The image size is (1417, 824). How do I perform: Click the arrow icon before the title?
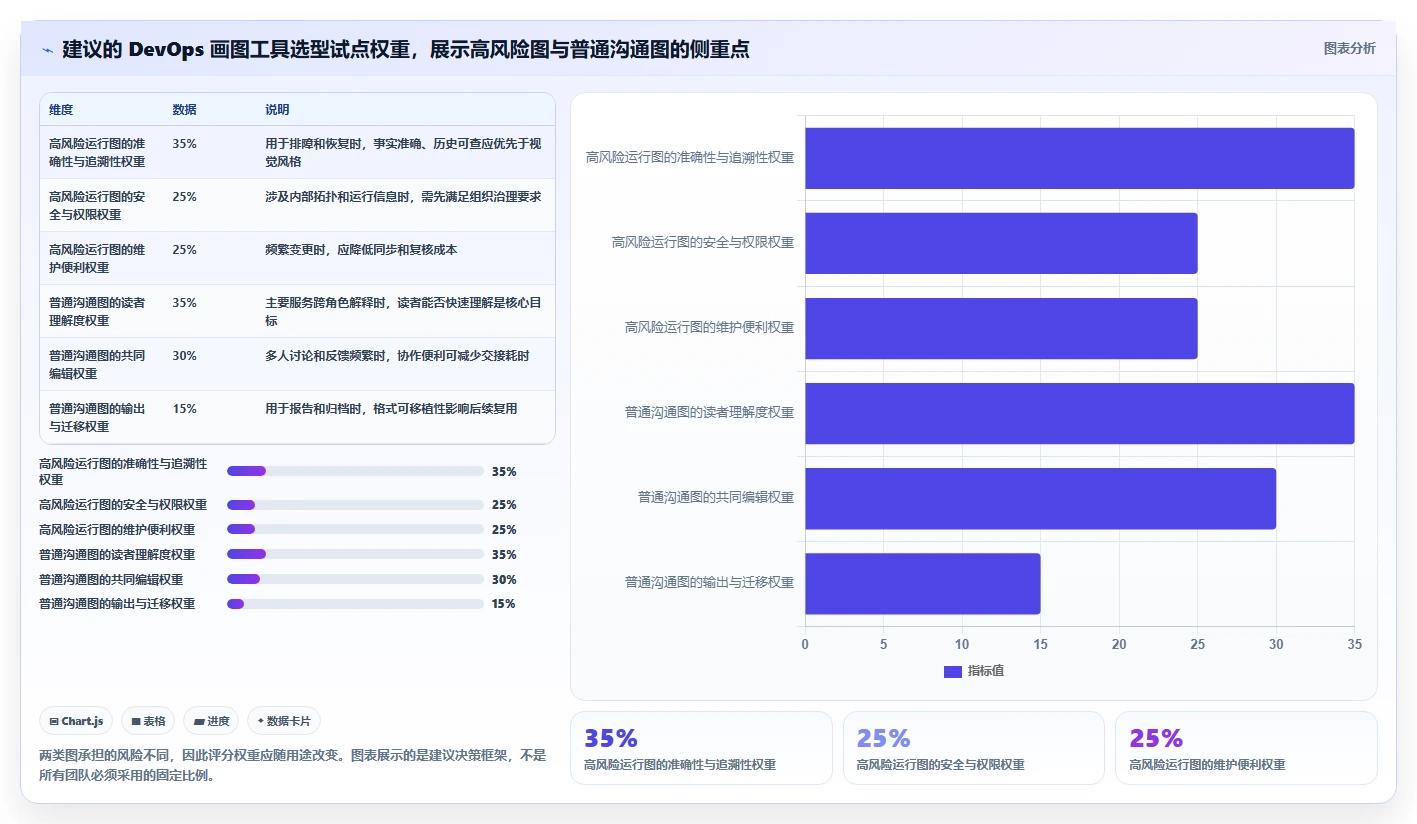click(47, 49)
